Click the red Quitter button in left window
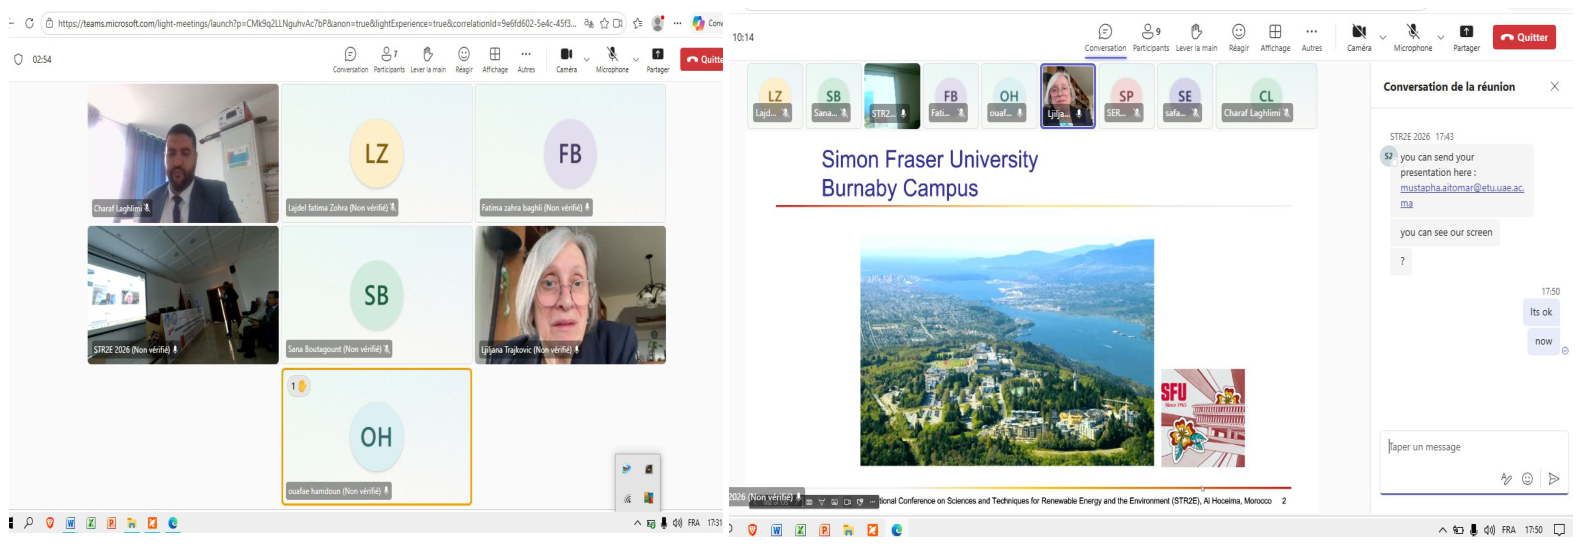The width and height of the screenshot is (1581, 545). 702,59
